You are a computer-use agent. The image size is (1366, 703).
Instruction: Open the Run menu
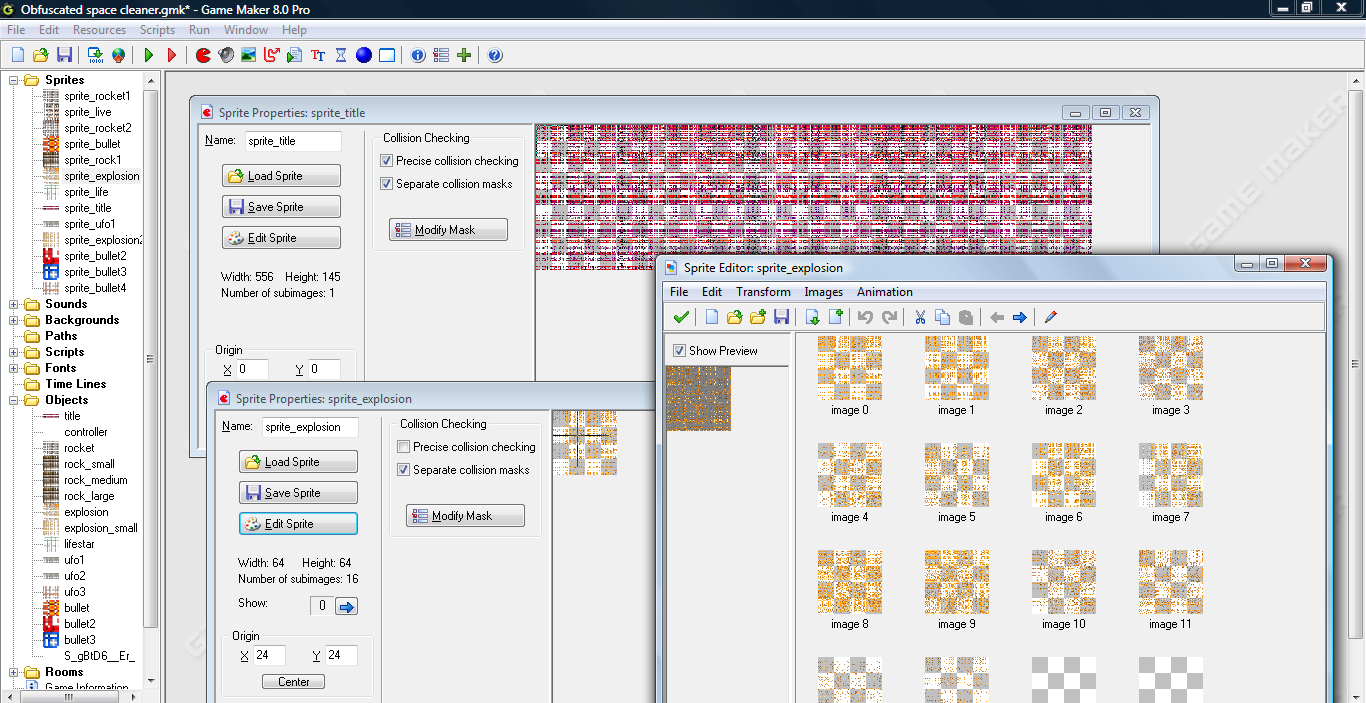(199, 30)
